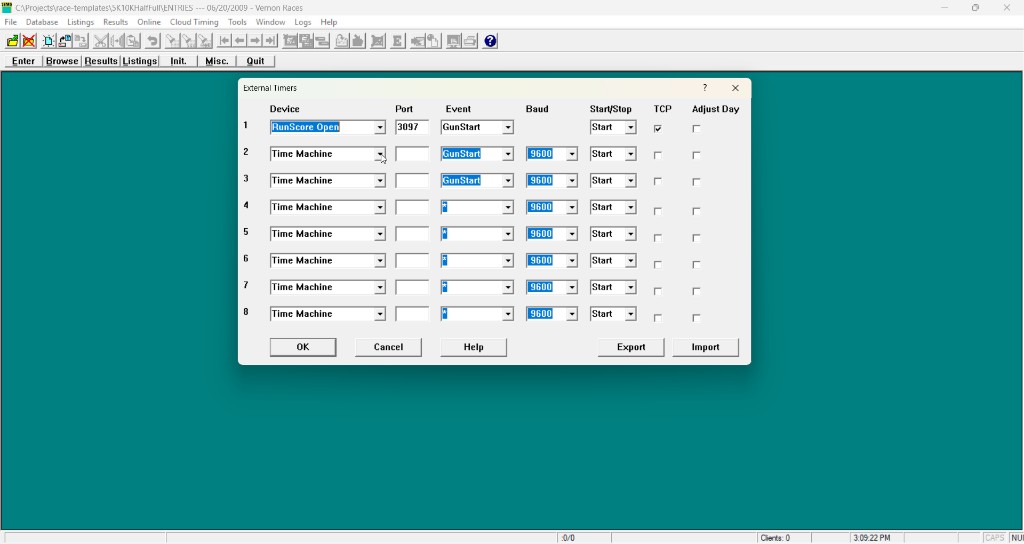The width and height of the screenshot is (1024, 544).
Task: Click the monitor display icon in toolbar
Action: pyautogui.click(x=453, y=41)
